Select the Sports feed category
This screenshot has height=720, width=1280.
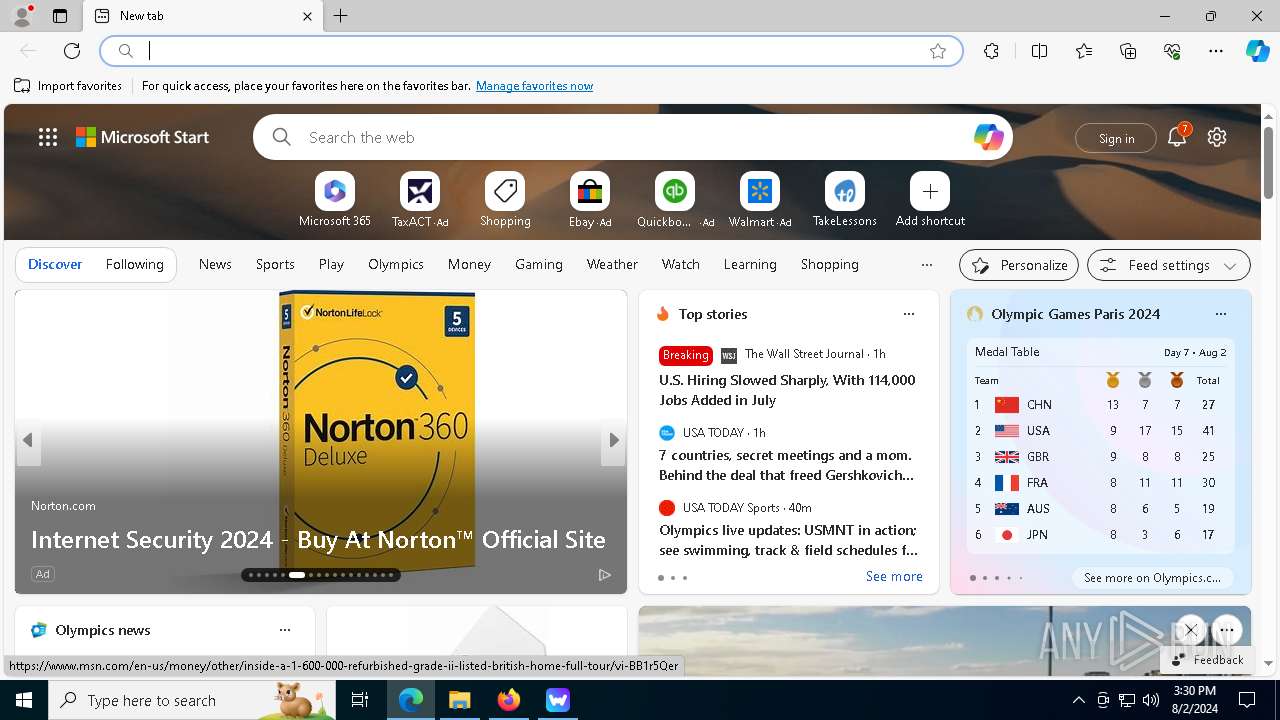coord(275,264)
